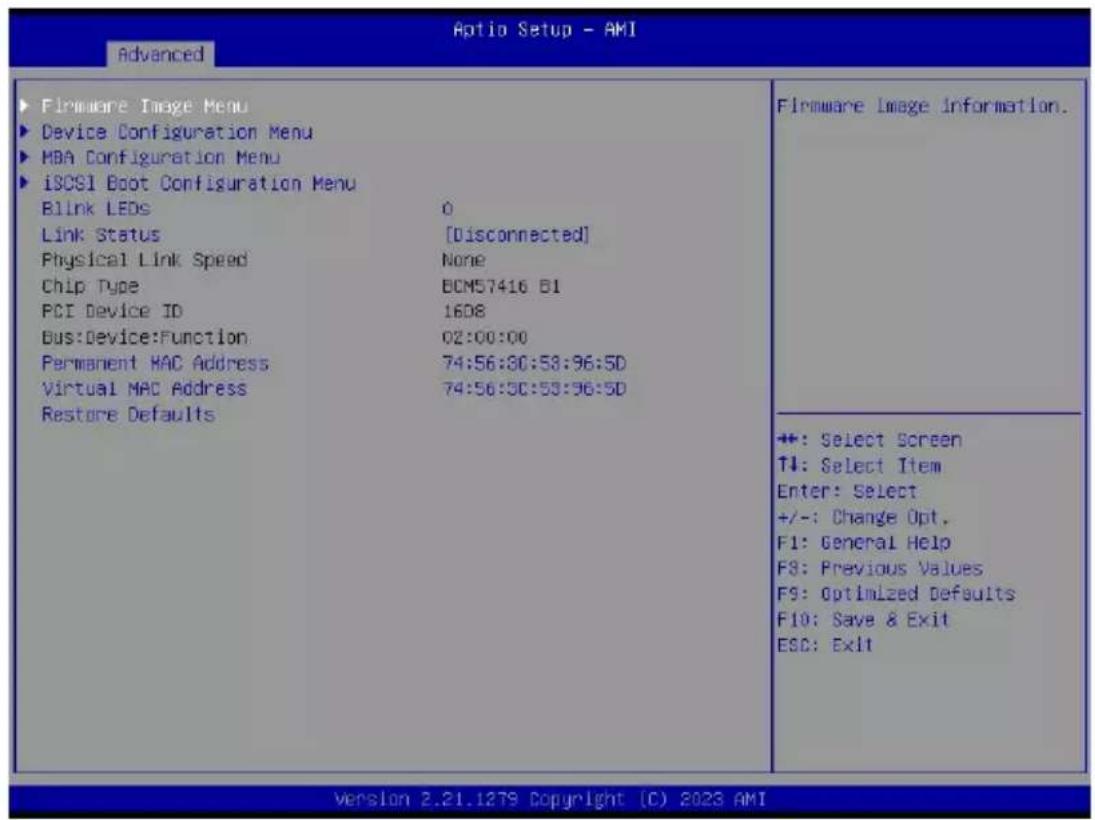The image size is (1095, 820).
Task: Click the PCI Device ID label
Action: coord(112,311)
